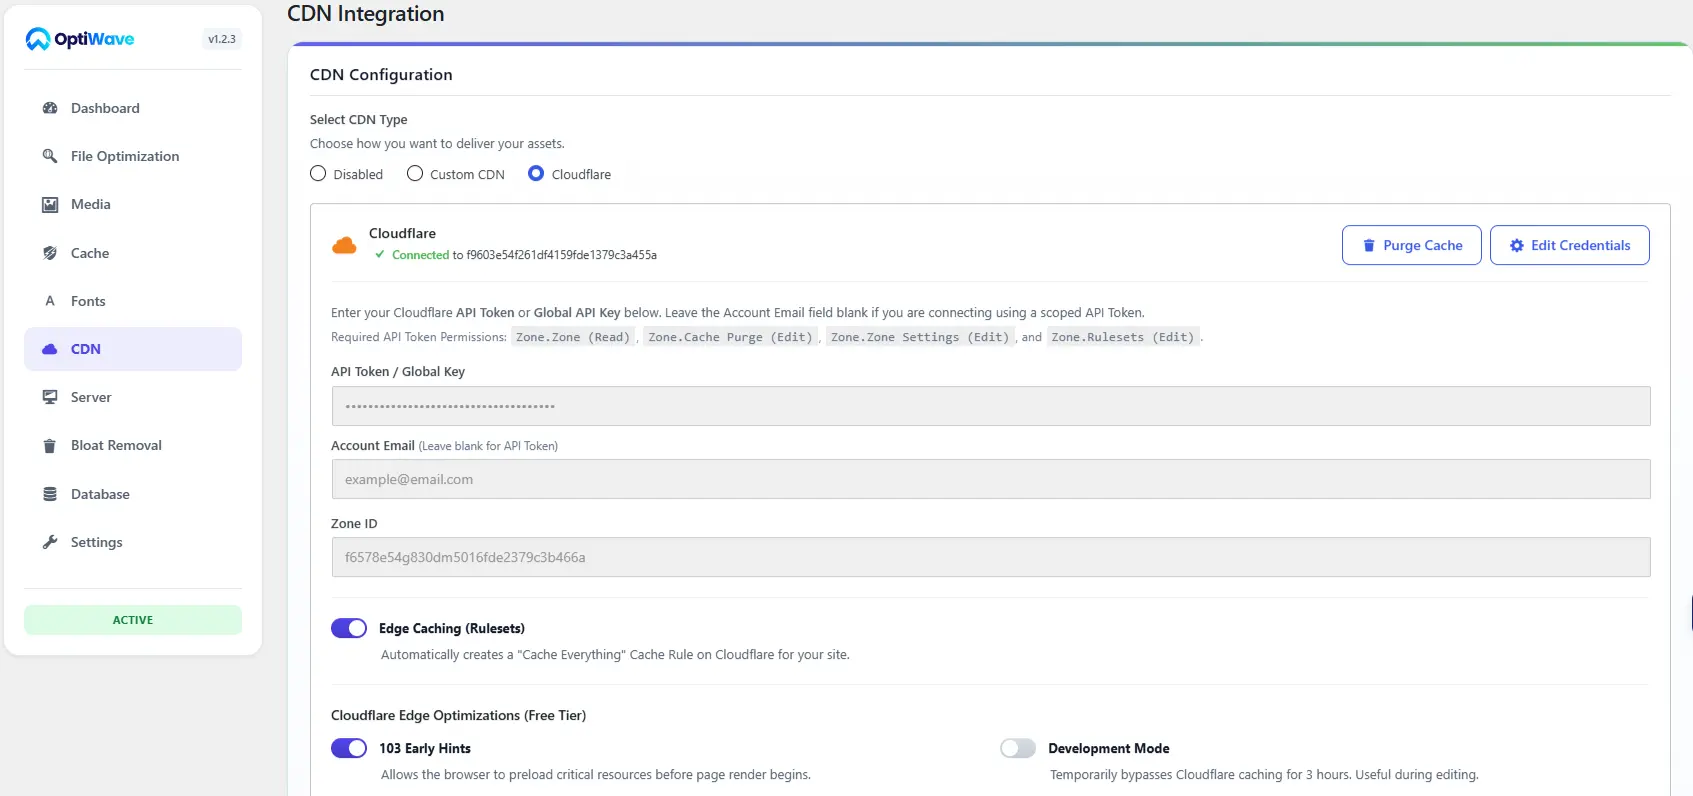
Task: Click the Zone.Zone (Read) permission tag
Action: coord(573,337)
